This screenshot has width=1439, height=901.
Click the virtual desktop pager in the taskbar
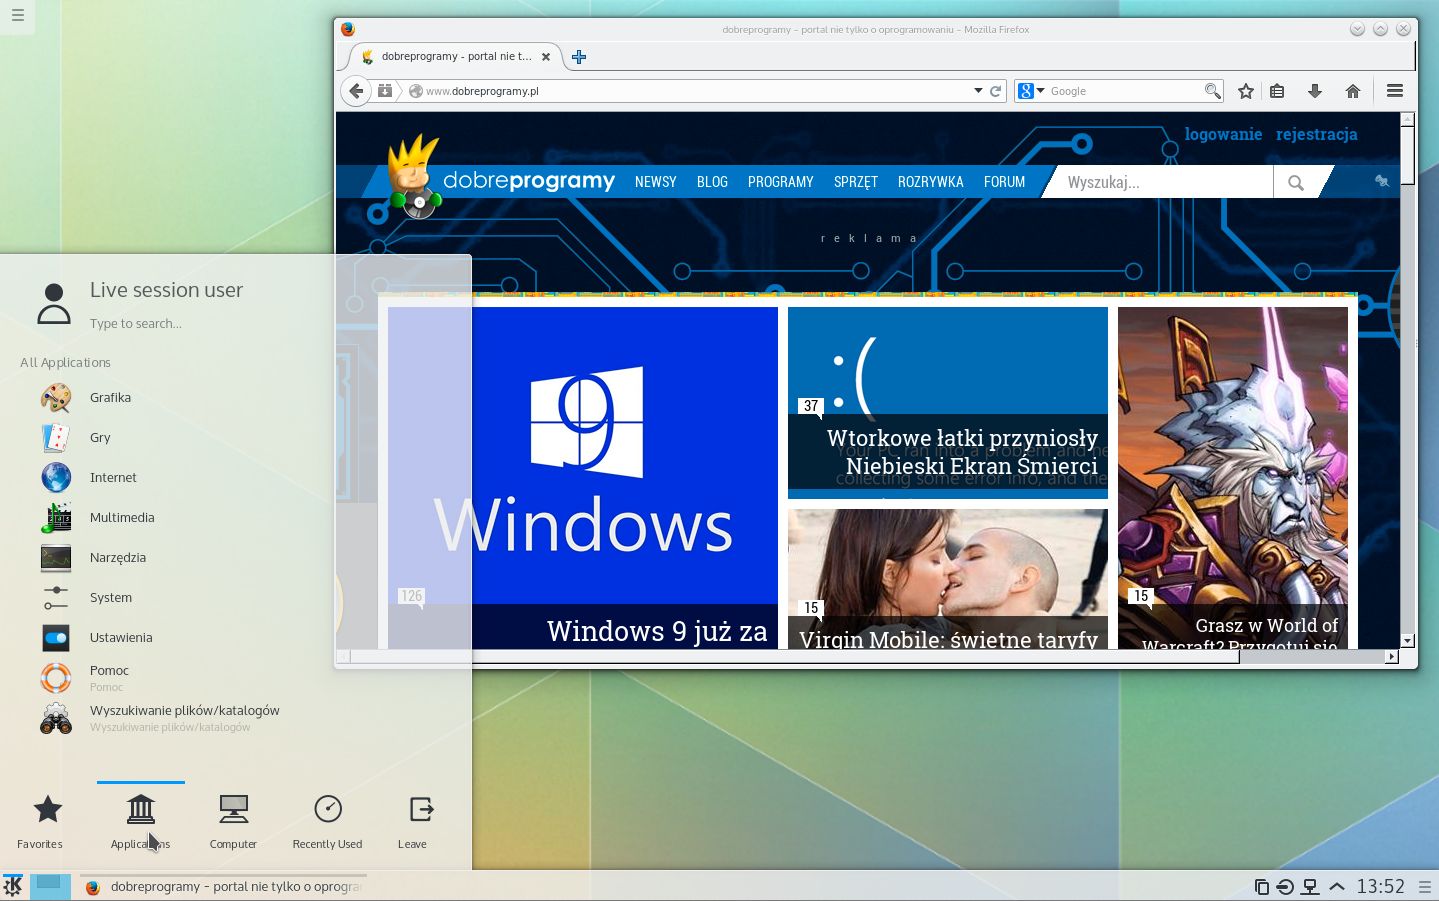(50, 886)
